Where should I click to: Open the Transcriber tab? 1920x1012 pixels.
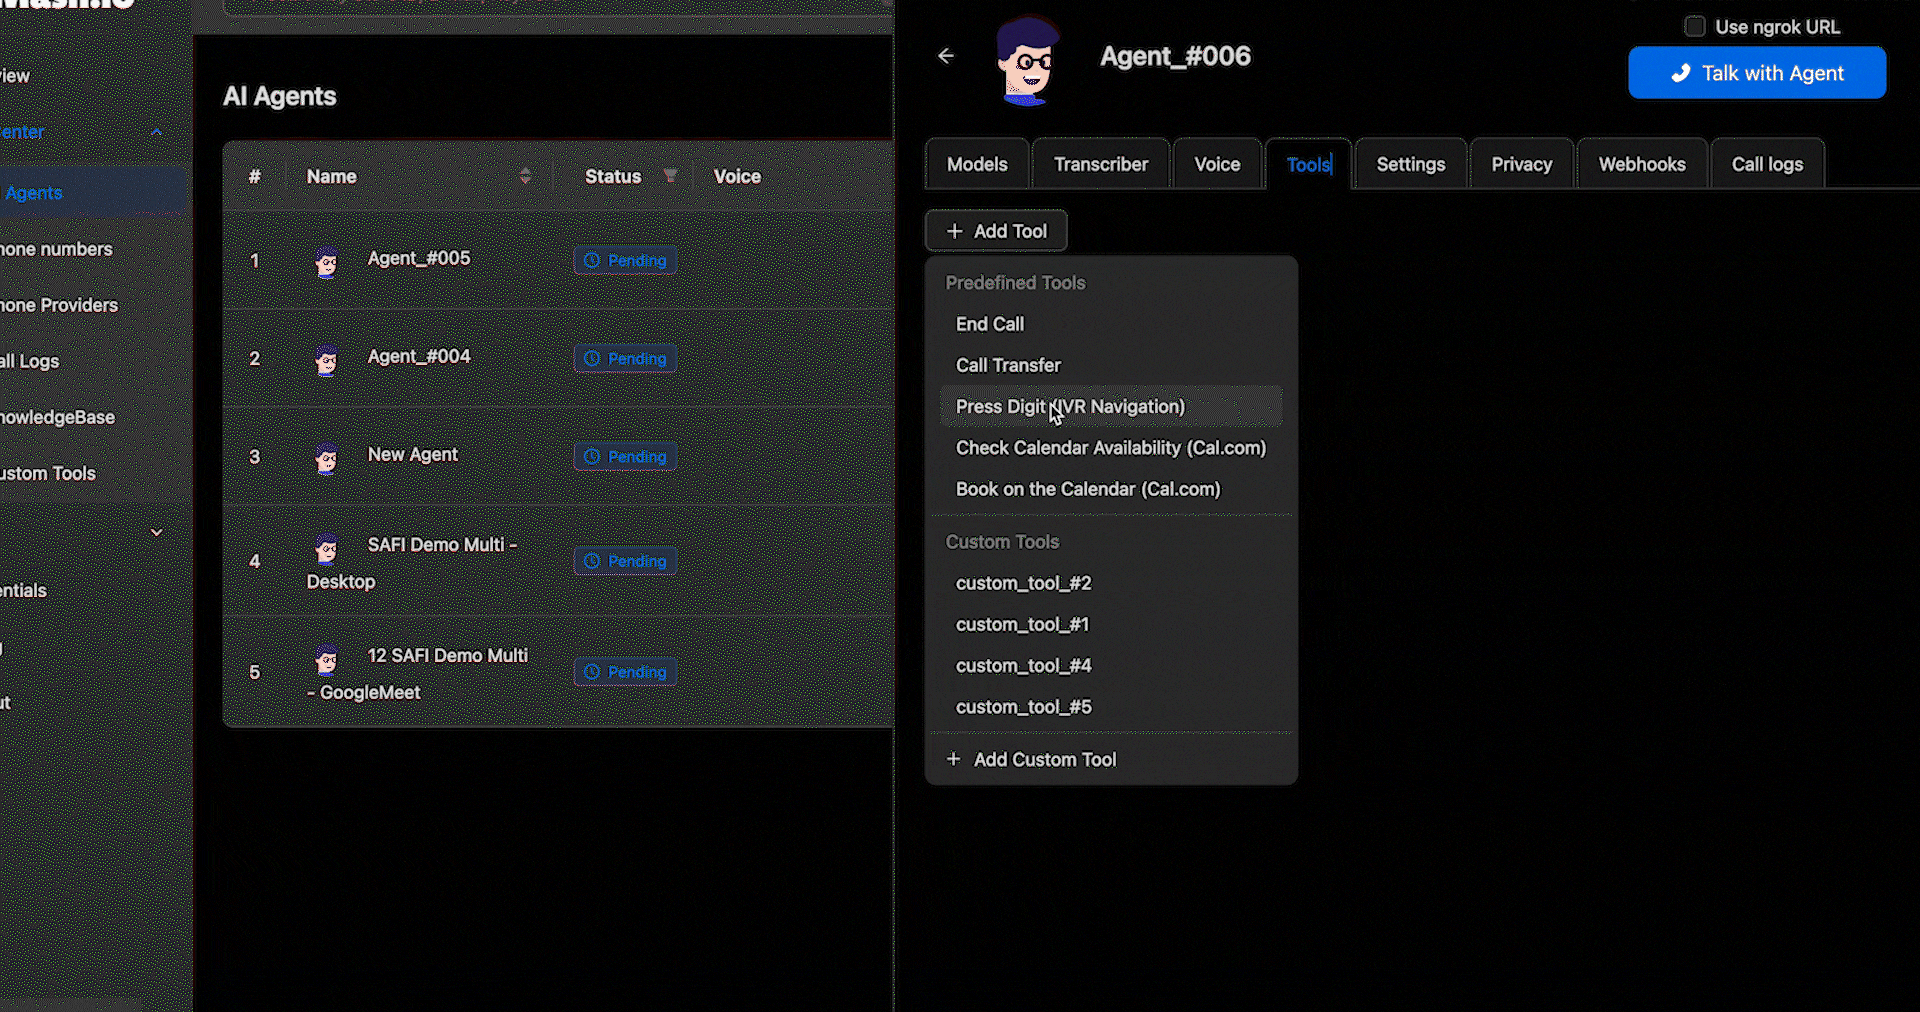(x=1101, y=164)
